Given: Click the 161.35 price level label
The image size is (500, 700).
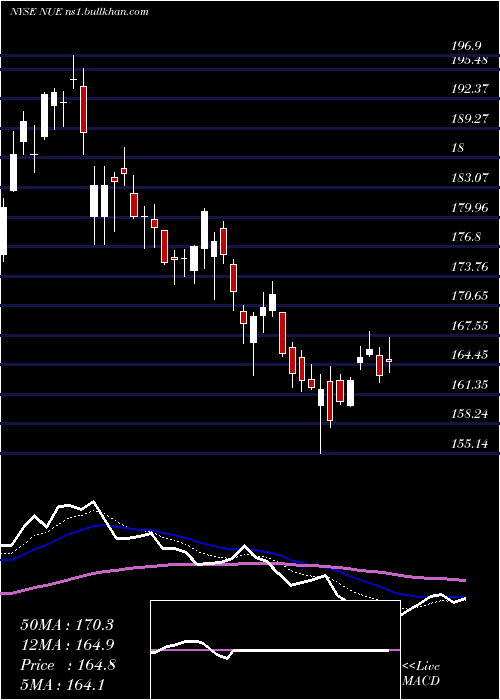Looking at the screenshot, I should coord(470,384).
